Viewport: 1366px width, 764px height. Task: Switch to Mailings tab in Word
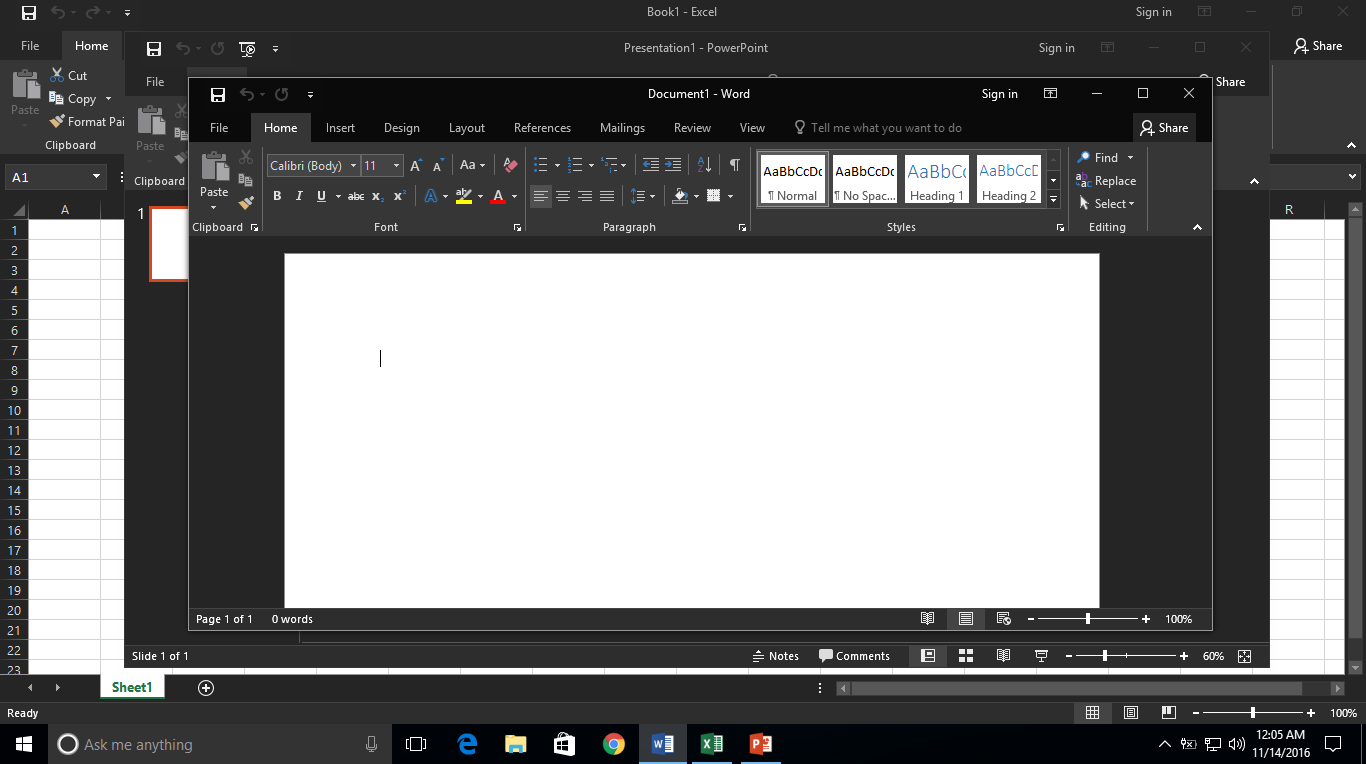[622, 128]
